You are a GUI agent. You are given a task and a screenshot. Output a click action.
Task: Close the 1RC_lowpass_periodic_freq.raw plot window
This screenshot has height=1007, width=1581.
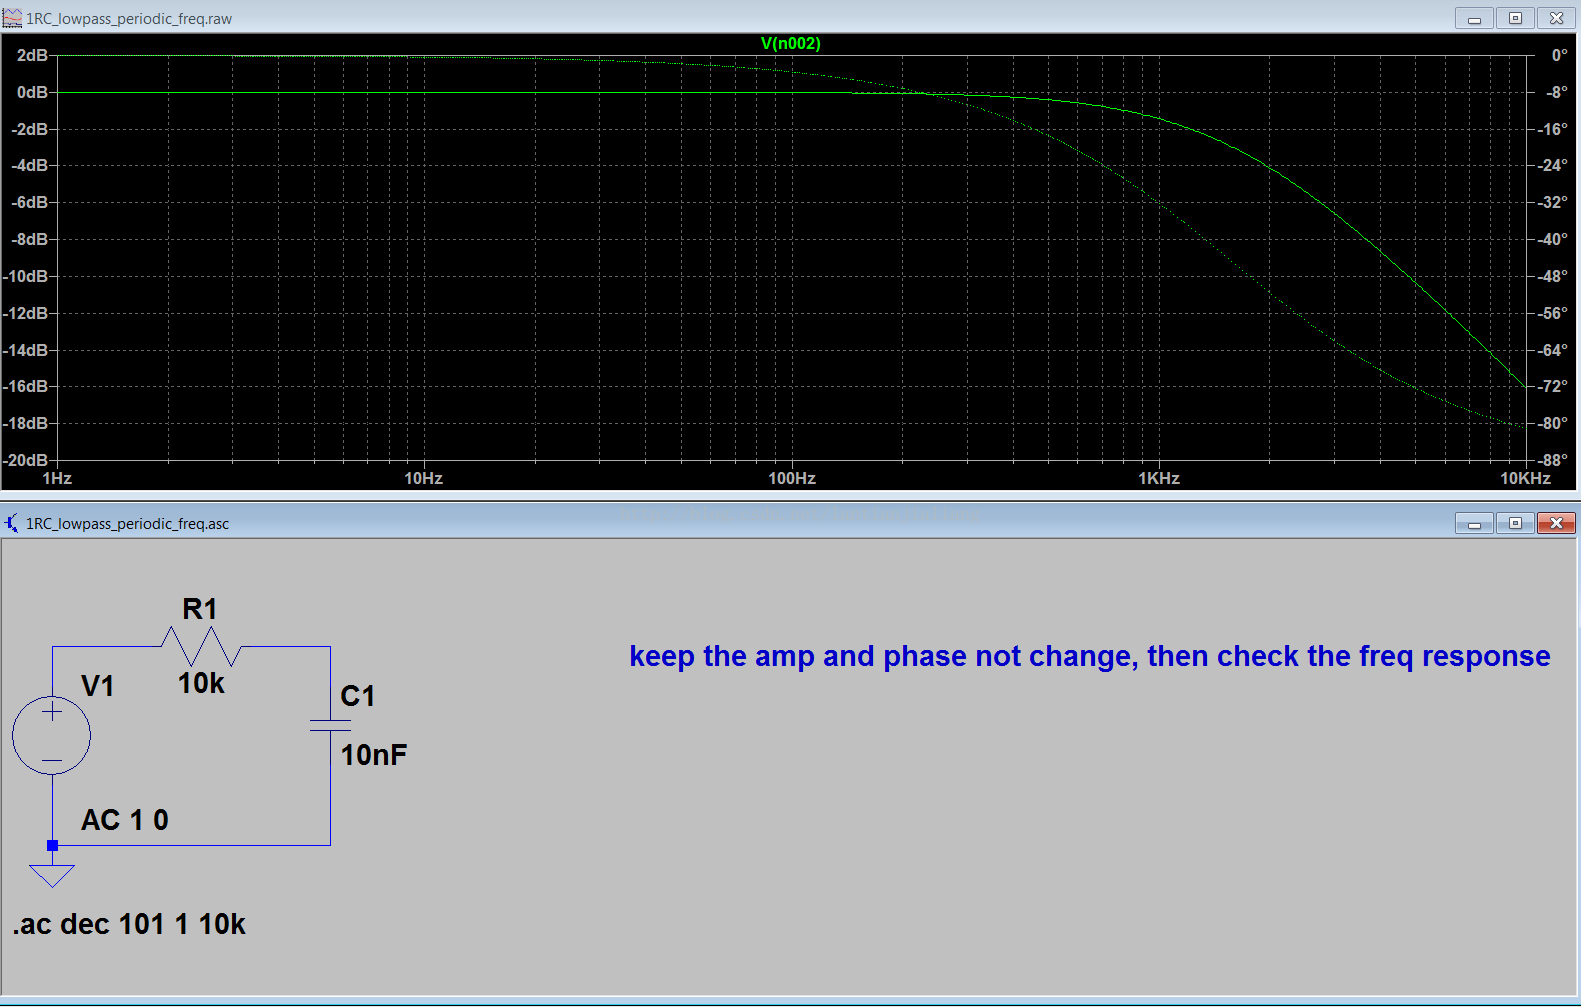(x=1556, y=18)
